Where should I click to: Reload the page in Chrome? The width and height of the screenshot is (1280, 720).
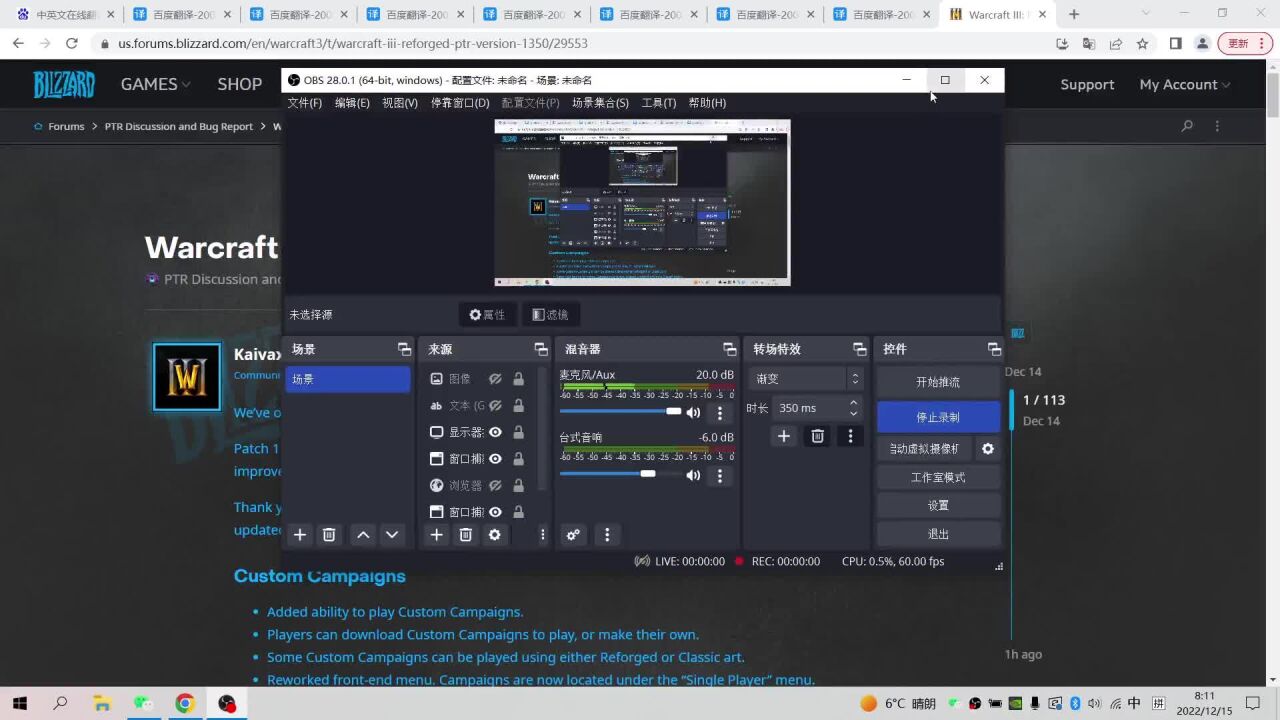[x=71, y=44]
